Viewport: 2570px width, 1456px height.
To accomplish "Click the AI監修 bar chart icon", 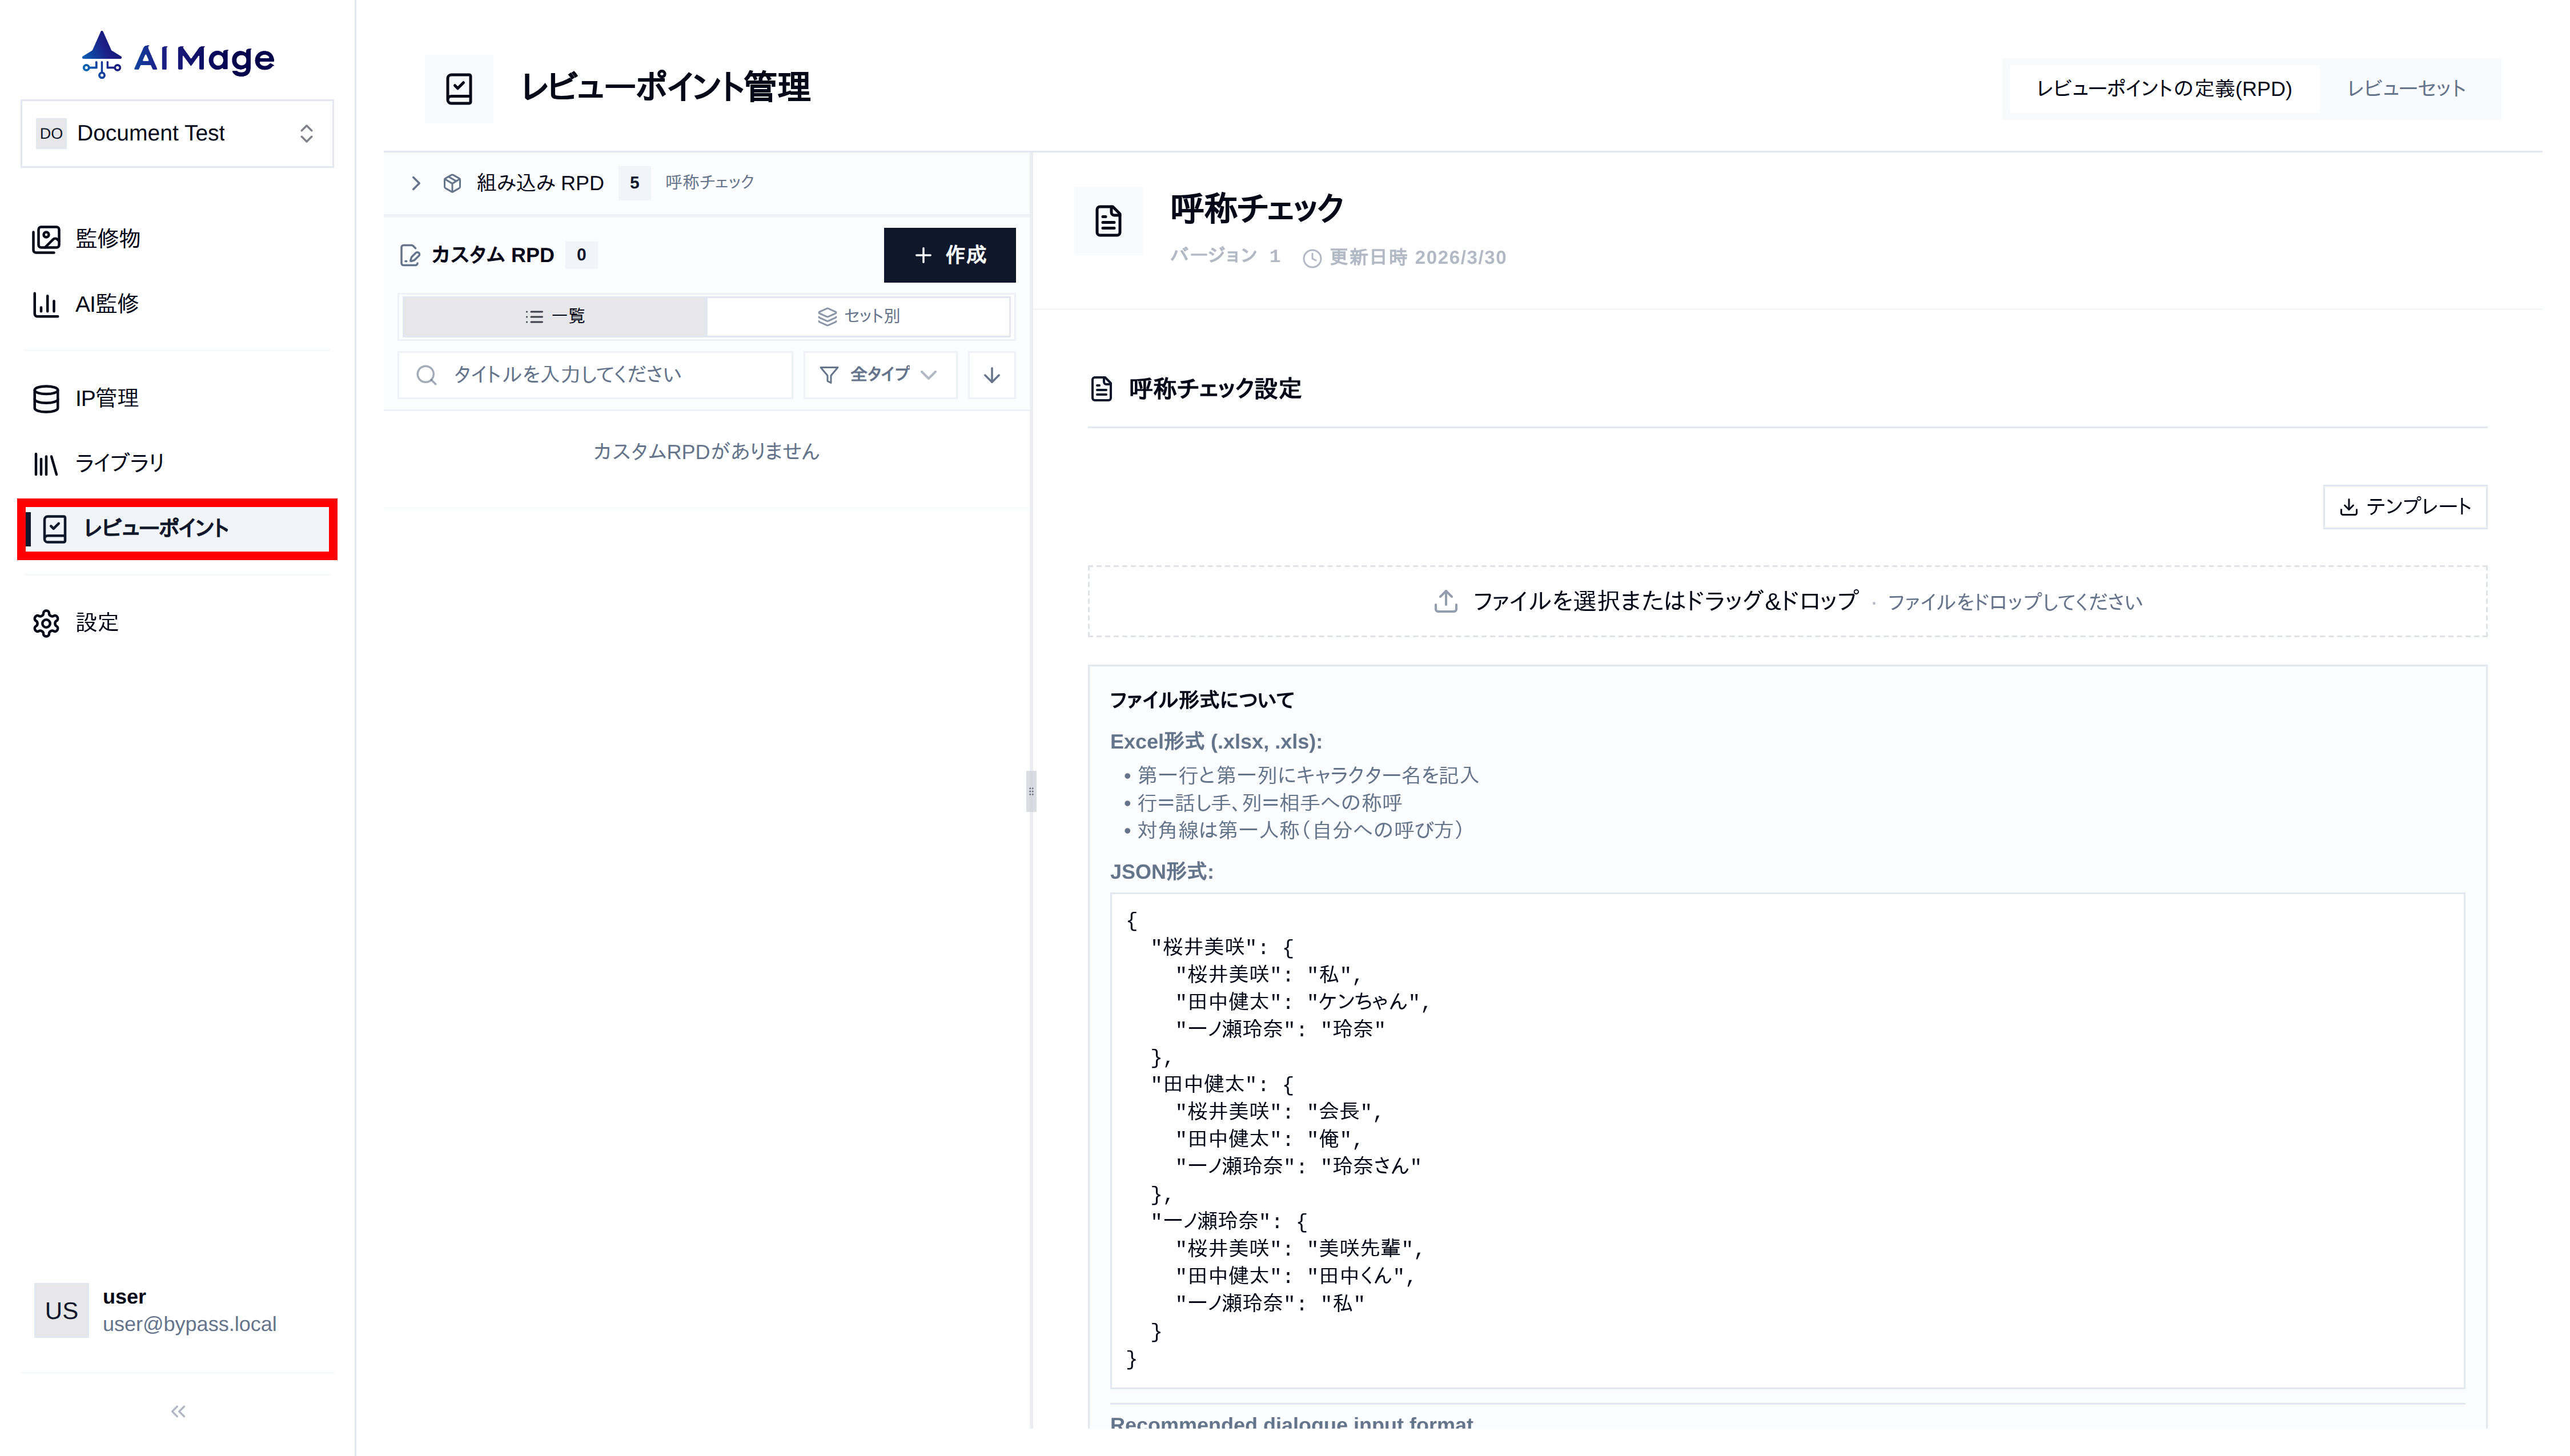I will (x=46, y=304).
